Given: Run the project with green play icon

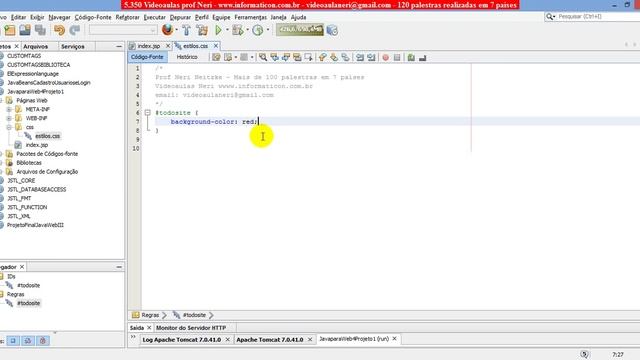Looking at the screenshot, I should click(x=218, y=30).
